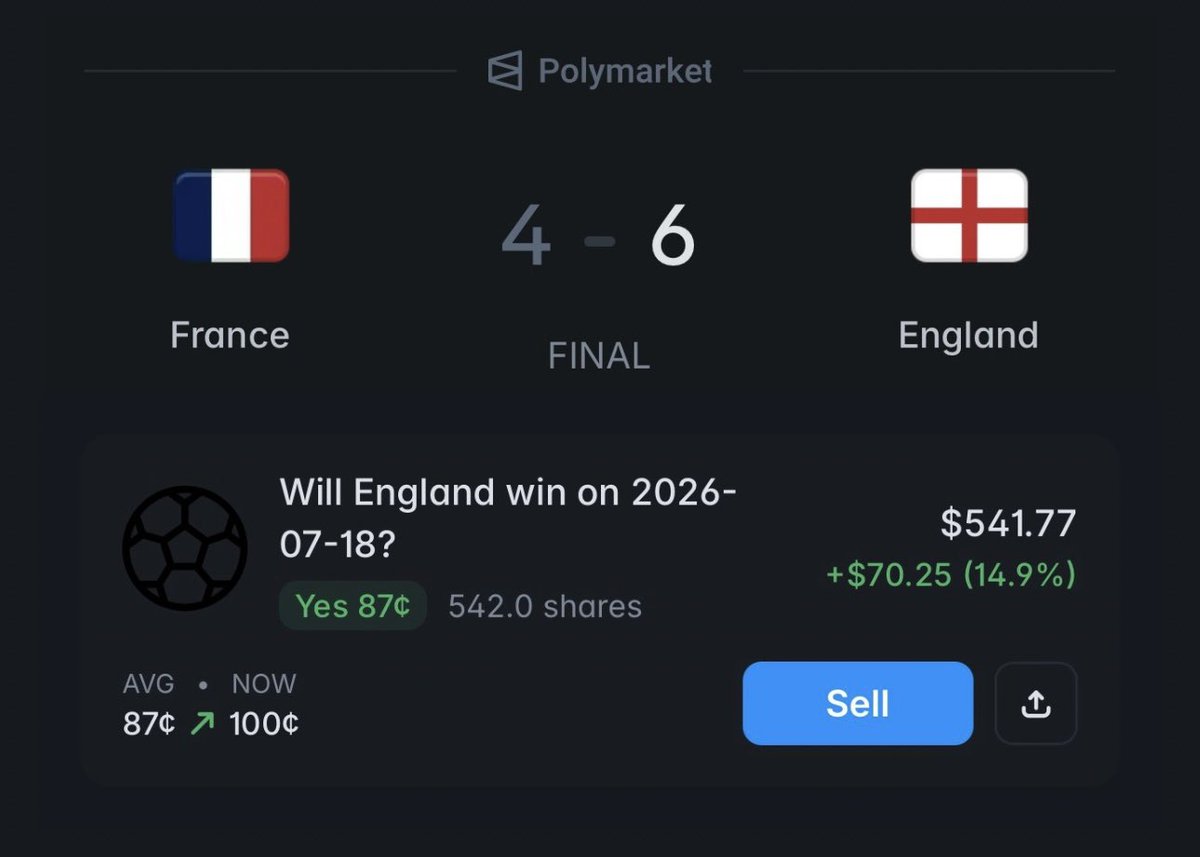1200x857 pixels.
Task: Open the 'Will England win on 2026-07-18?' market
Action: (508, 519)
